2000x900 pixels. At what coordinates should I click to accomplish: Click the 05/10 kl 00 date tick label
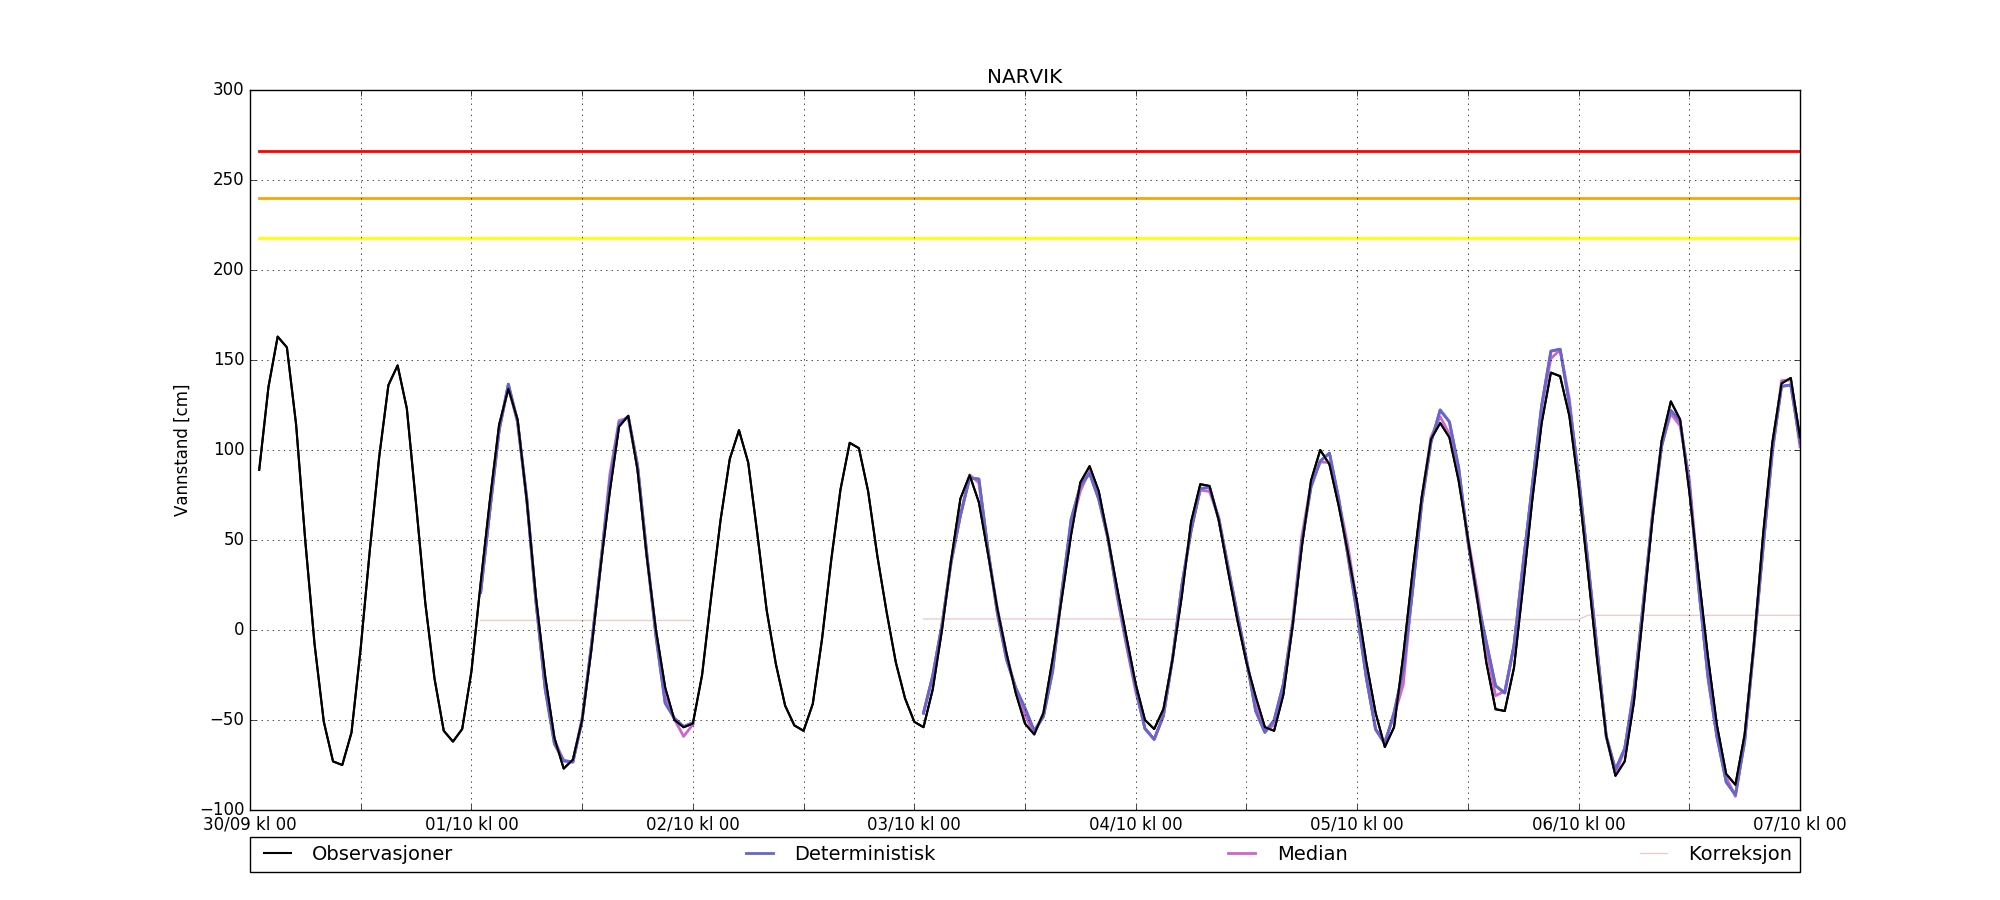1356,825
